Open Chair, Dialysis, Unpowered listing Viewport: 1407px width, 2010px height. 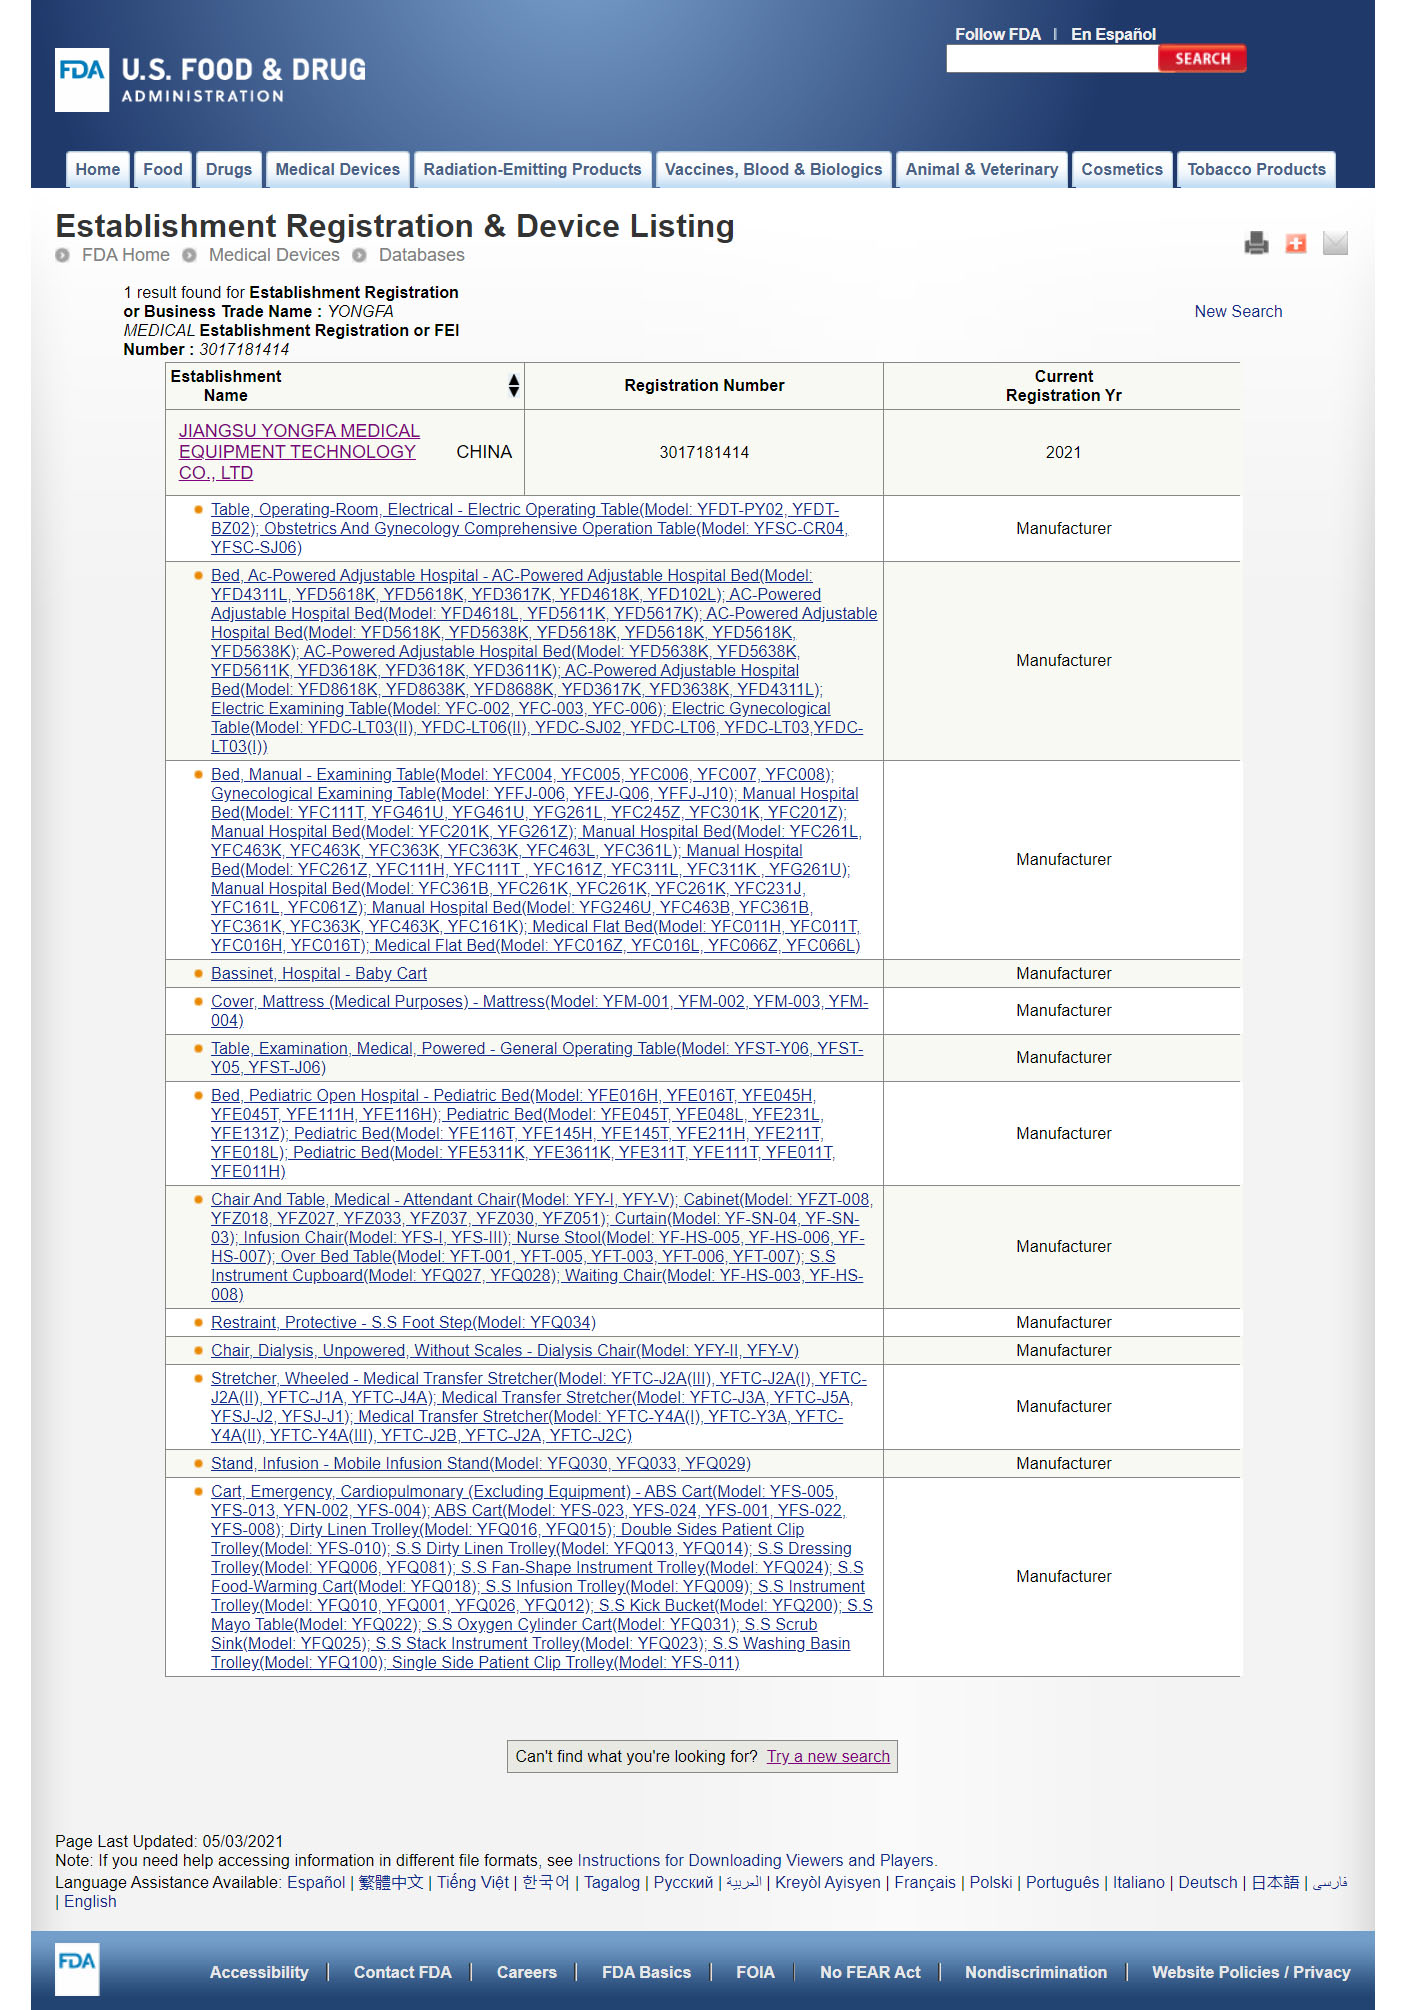click(505, 1350)
